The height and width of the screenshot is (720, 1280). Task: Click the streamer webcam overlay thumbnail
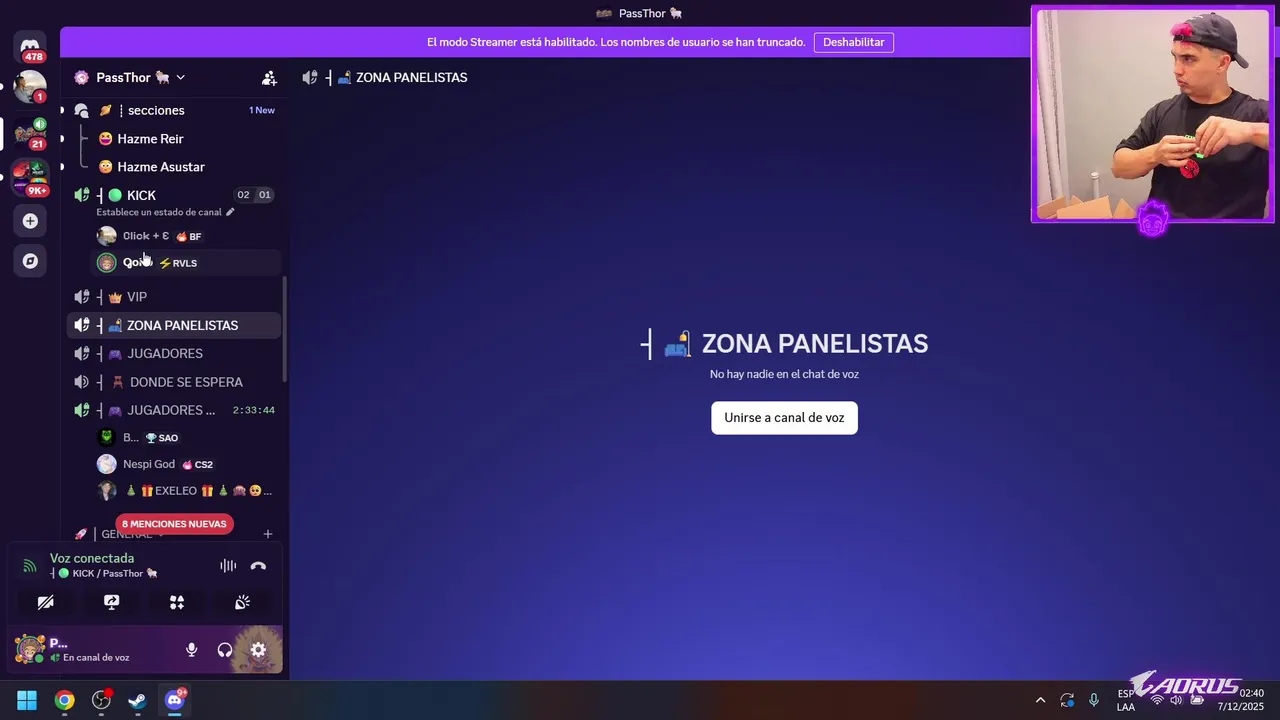pyautogui.click(x=1153, y=114)
